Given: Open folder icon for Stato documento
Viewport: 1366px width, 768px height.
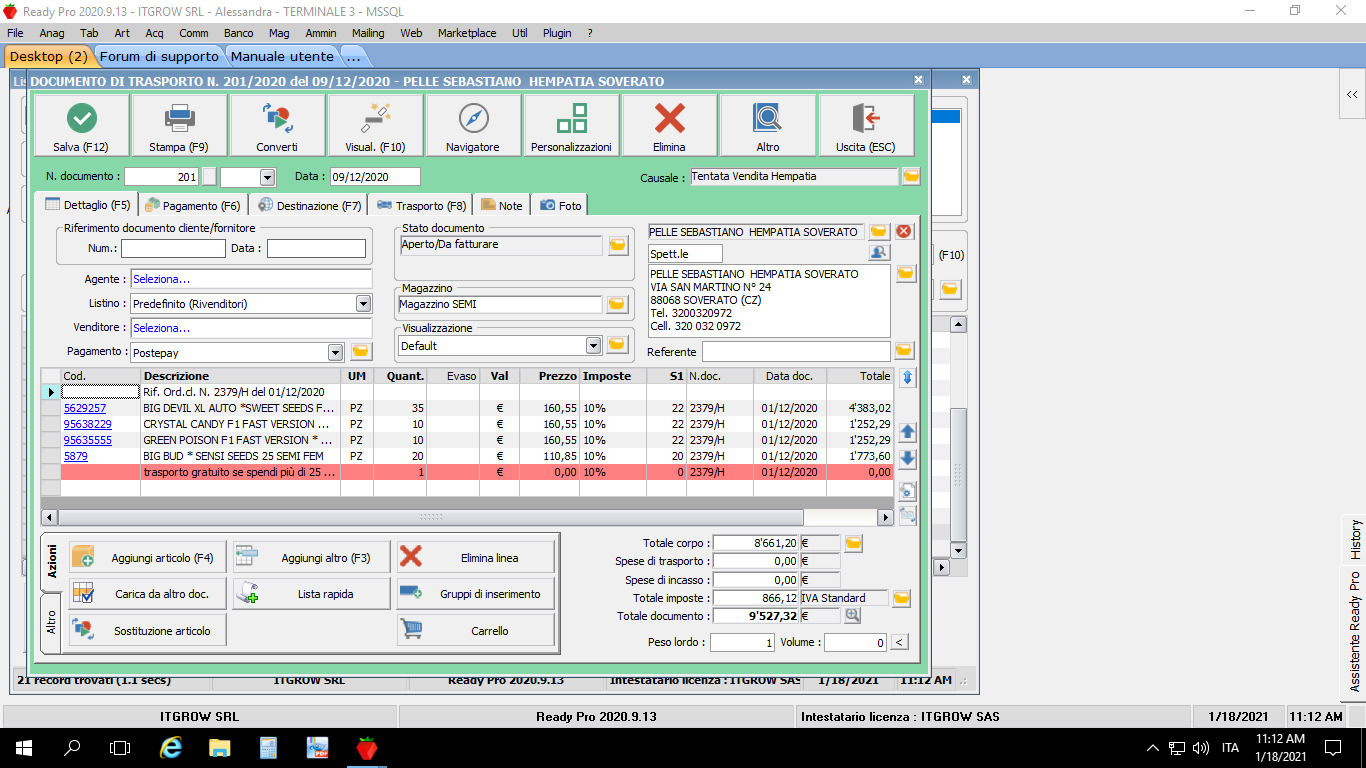Looking at the screenshot, I should tap(618, 245).
